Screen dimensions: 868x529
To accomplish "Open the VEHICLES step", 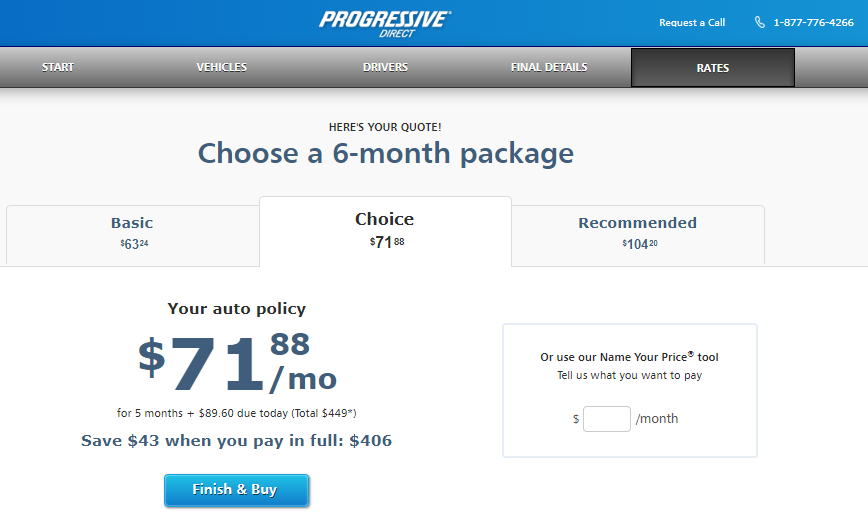I will click(x=222, y=67).
